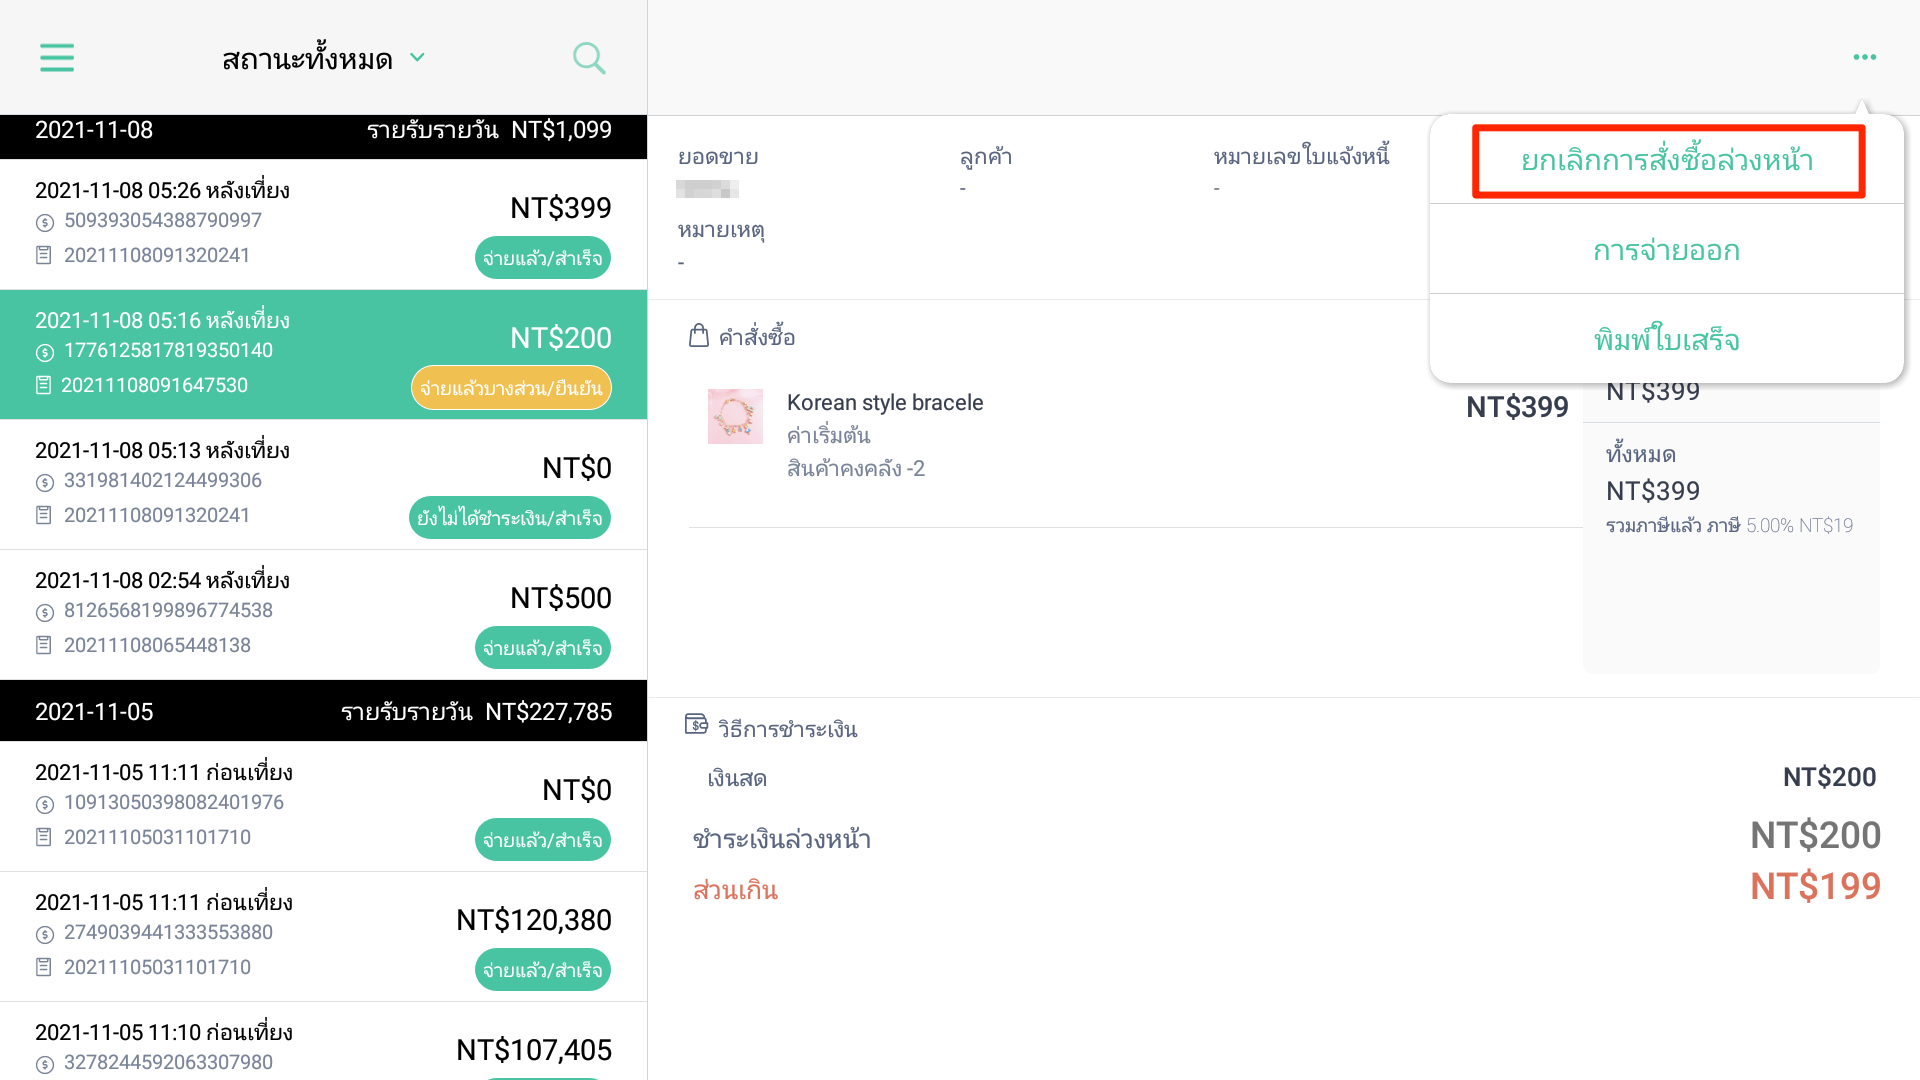
Task: Open the hamburger menu
Action: (x=57, y=58)
